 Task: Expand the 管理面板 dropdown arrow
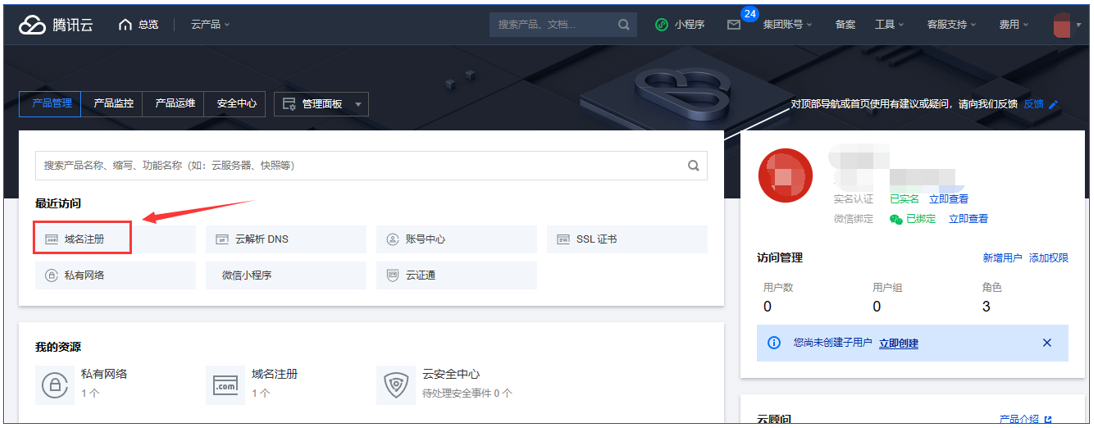pos(359,104)
